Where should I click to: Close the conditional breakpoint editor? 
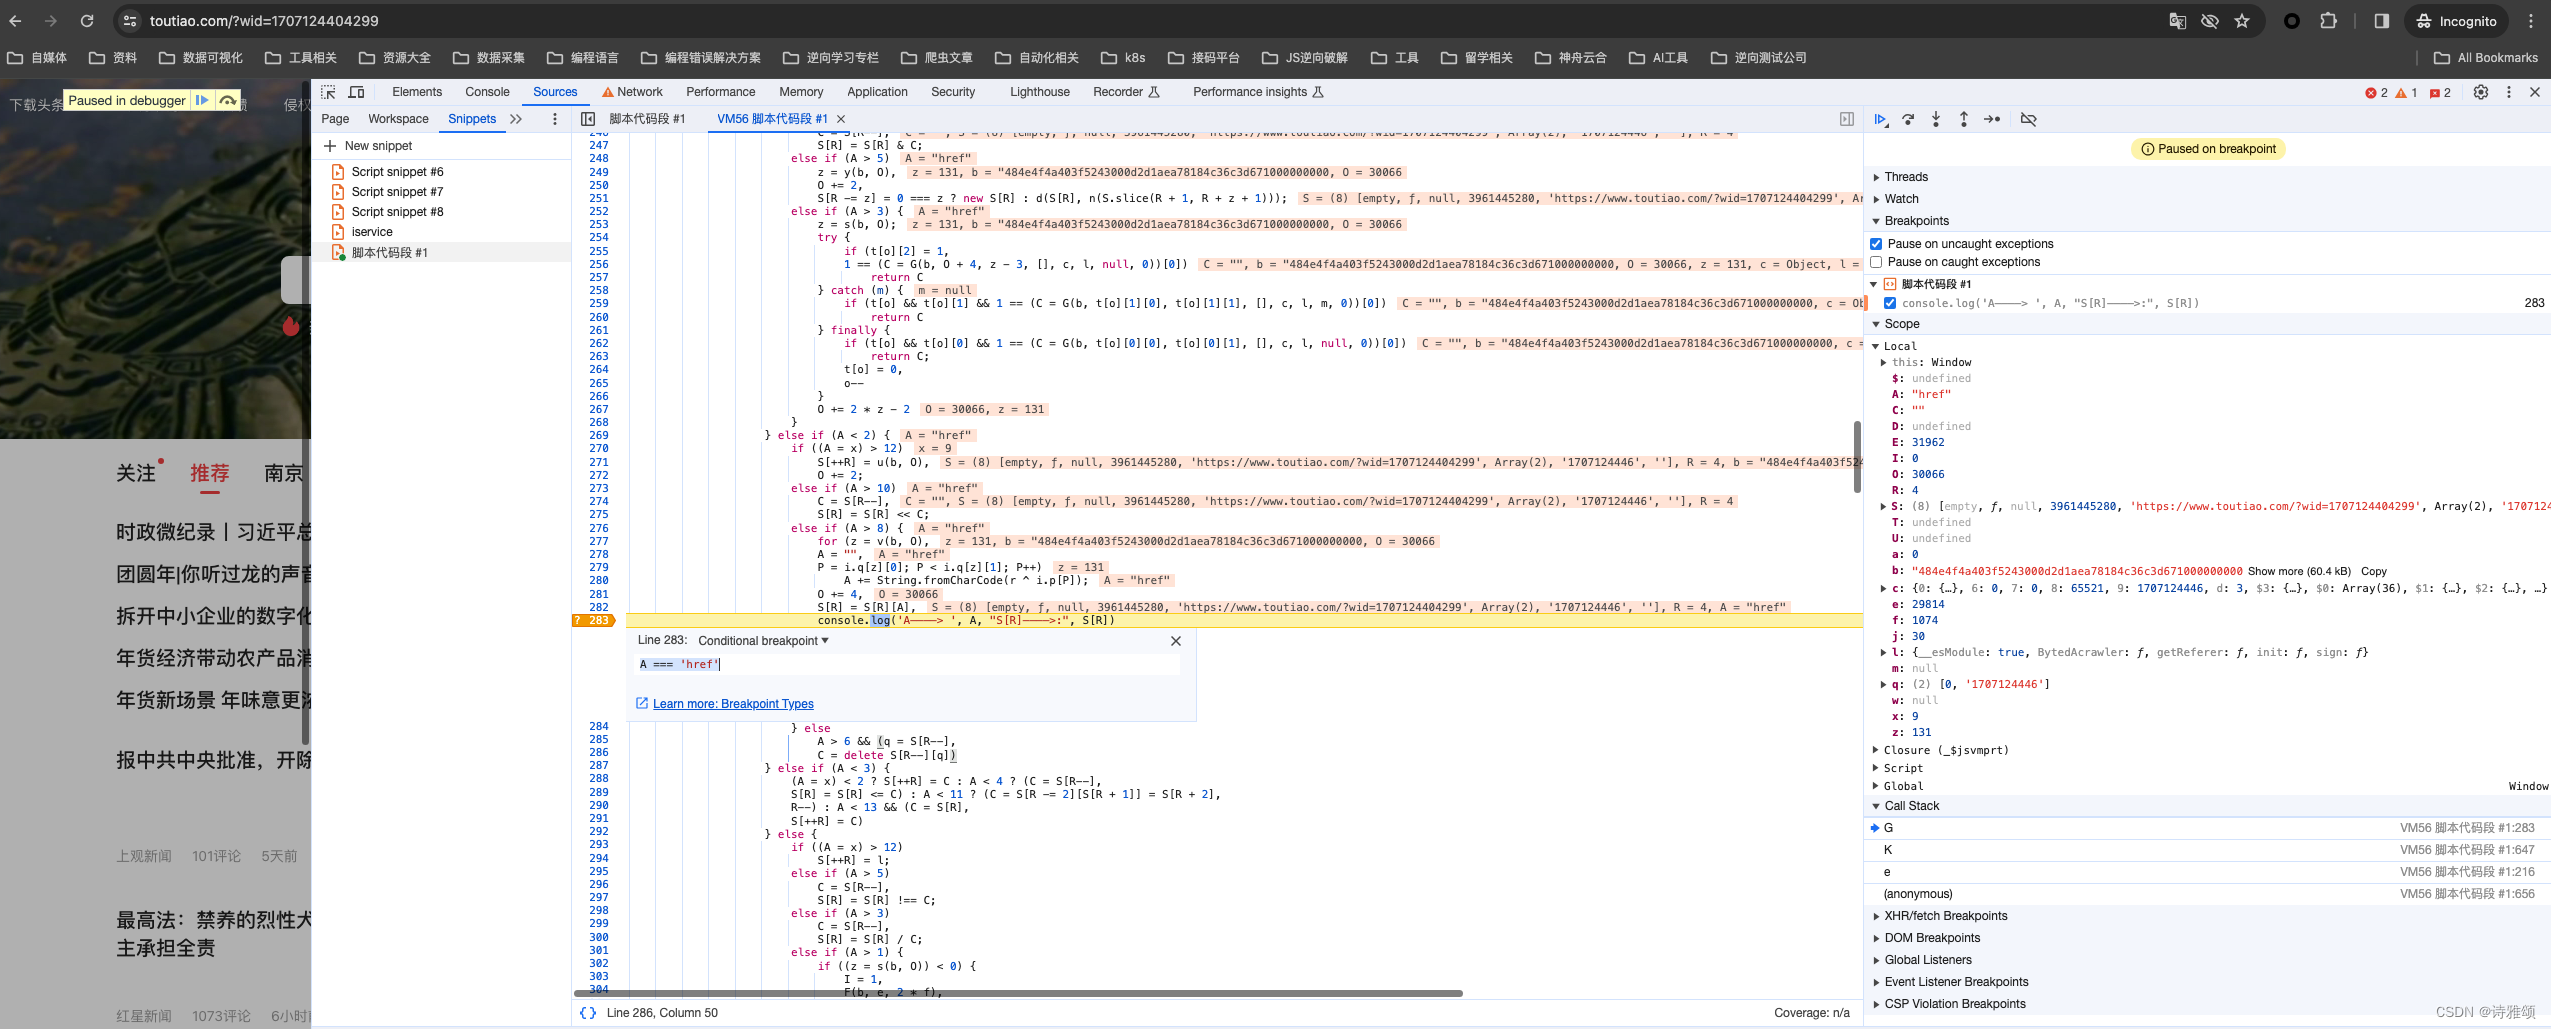pyautogui.click(x=1176, y=641)
